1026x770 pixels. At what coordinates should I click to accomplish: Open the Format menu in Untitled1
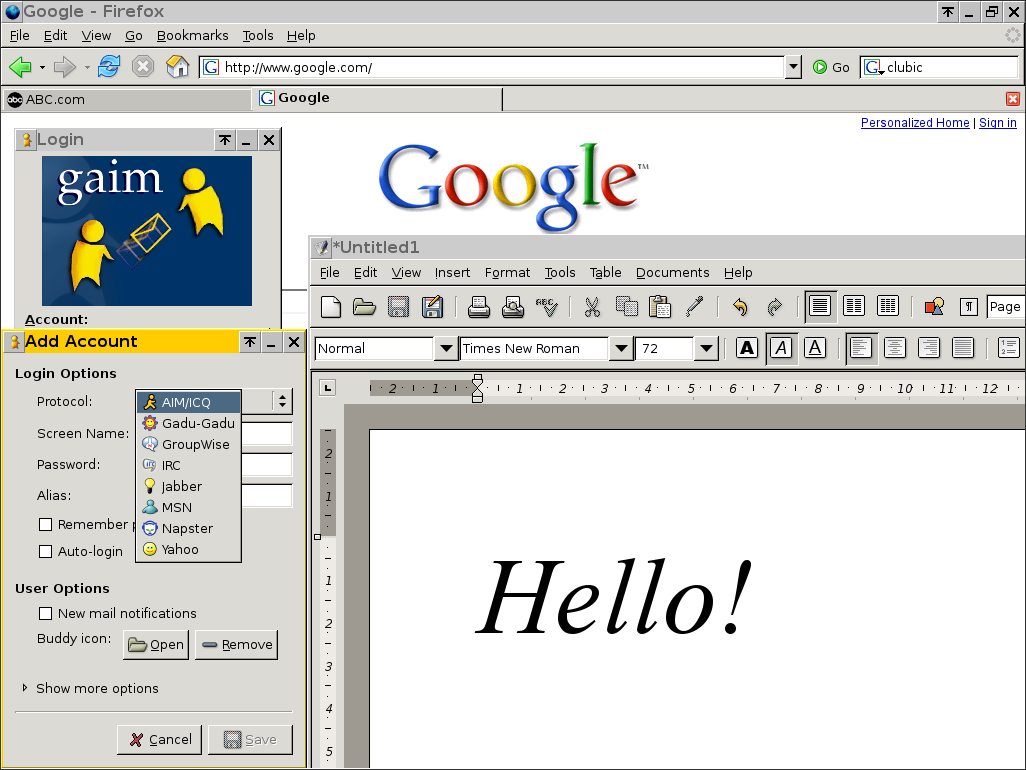pyautogui.click(x=507, y=272)
